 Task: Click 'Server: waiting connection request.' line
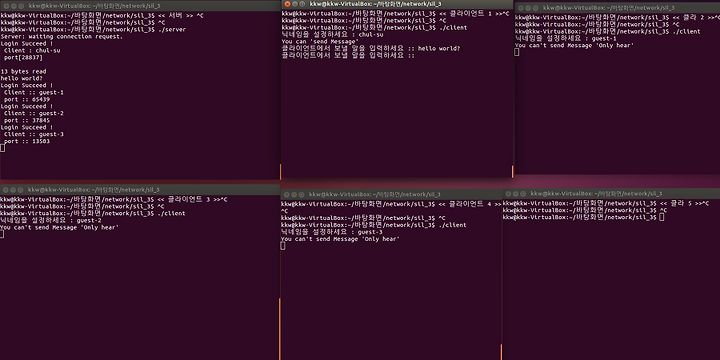coord(62,36)
